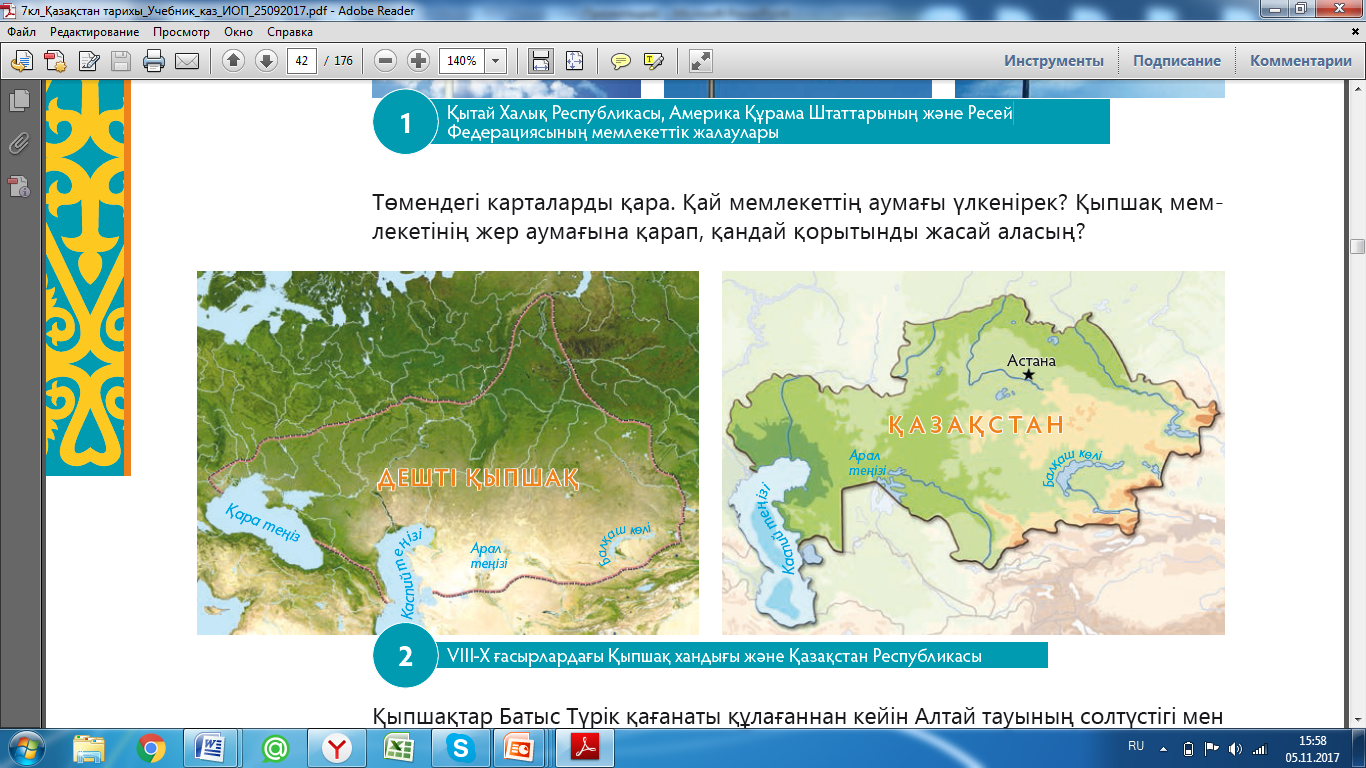The image size is (1366, 768).
Task: Open the Окно menu
Action: tap(239, 32)
